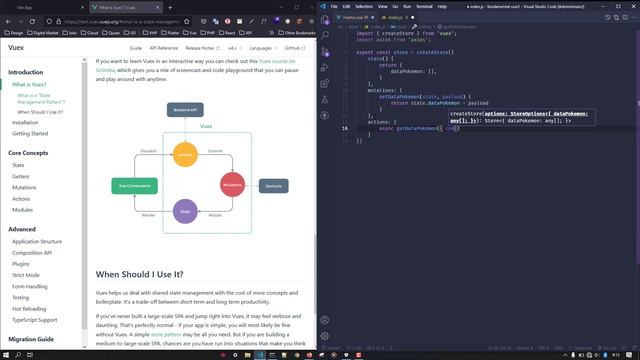This screenshot has height=360, width=640.
Task: Open the Firefox hamburger menu
Action: click(x=311, y=21)
